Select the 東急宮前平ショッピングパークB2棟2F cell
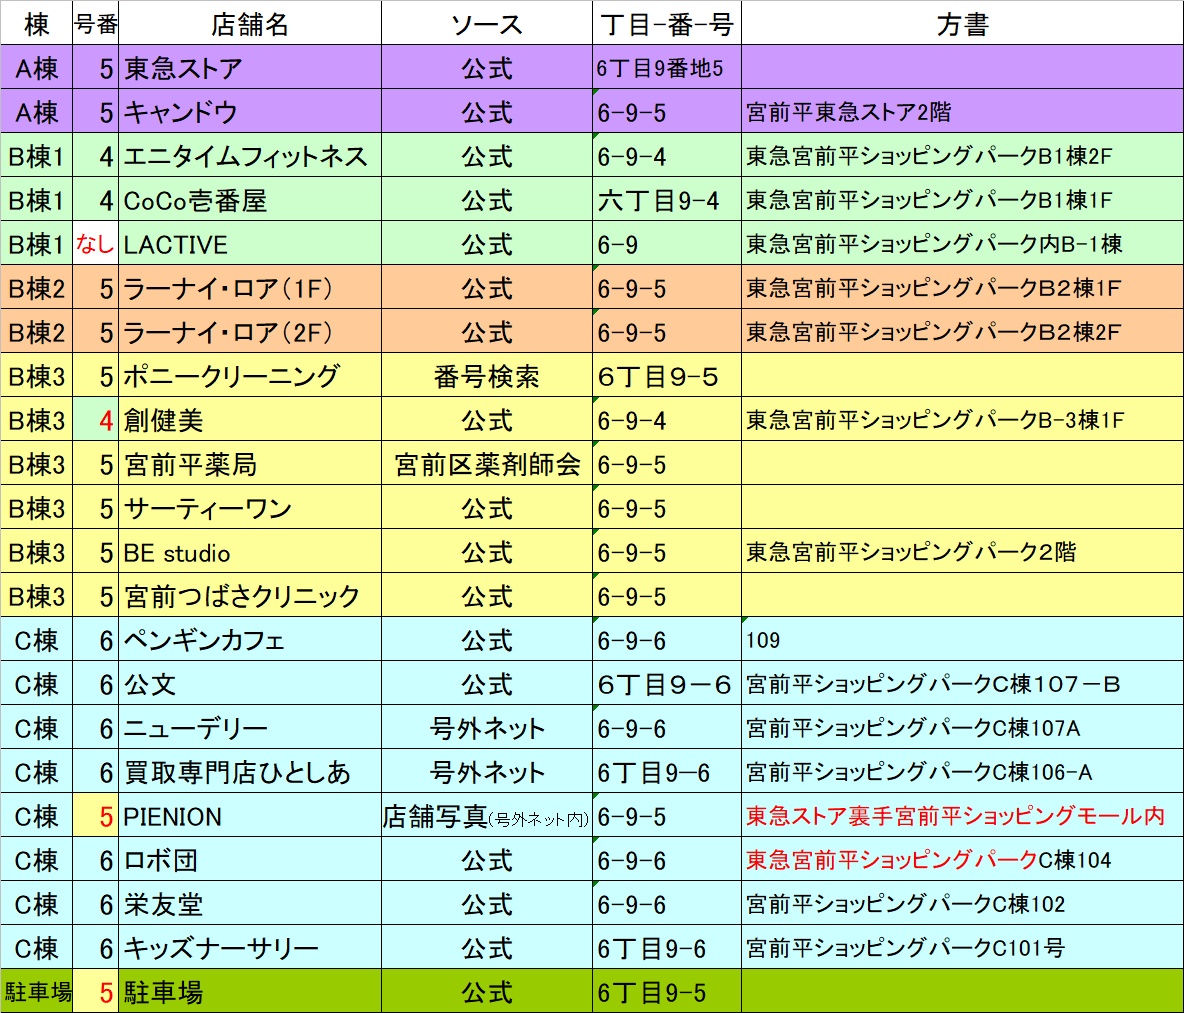Screen dimensions: 1184x1013 963,331
